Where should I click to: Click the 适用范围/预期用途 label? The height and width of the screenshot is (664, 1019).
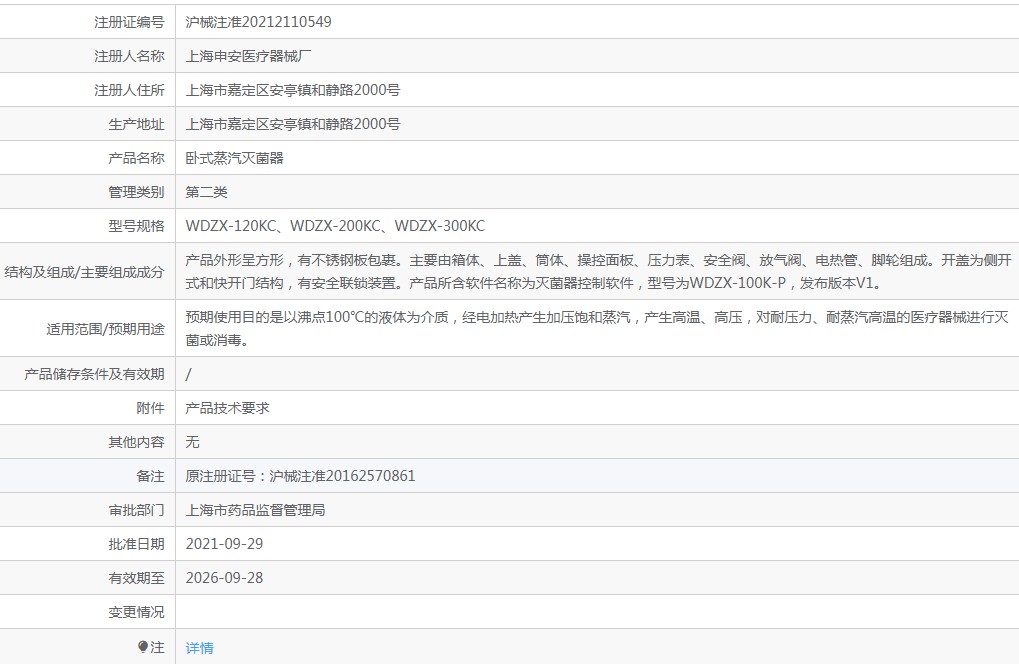[x=105, y=329]
